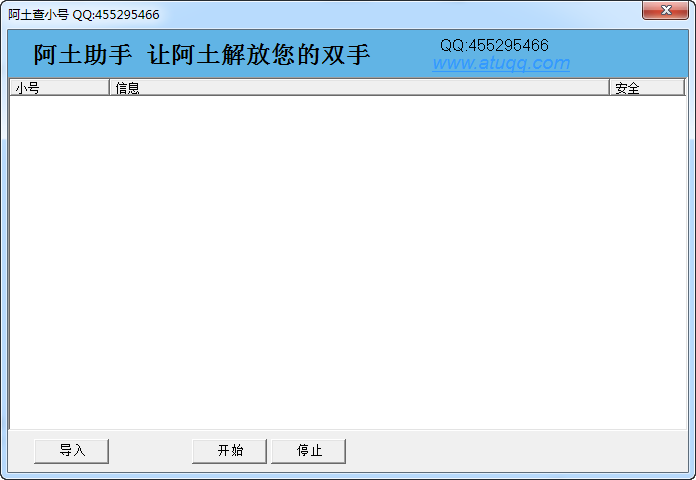
Task: Click blank space between 导入 and 开始 buttons
Action: [x=150, y=451]
